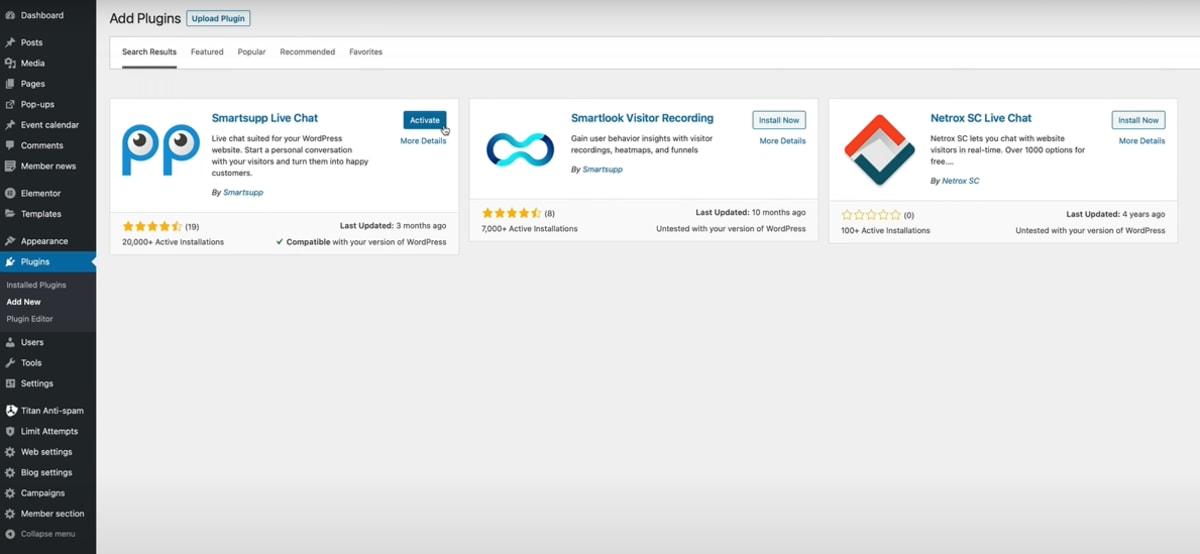Click the Smartsupp Live Chat plugin logo

click(x=161, y=150)
